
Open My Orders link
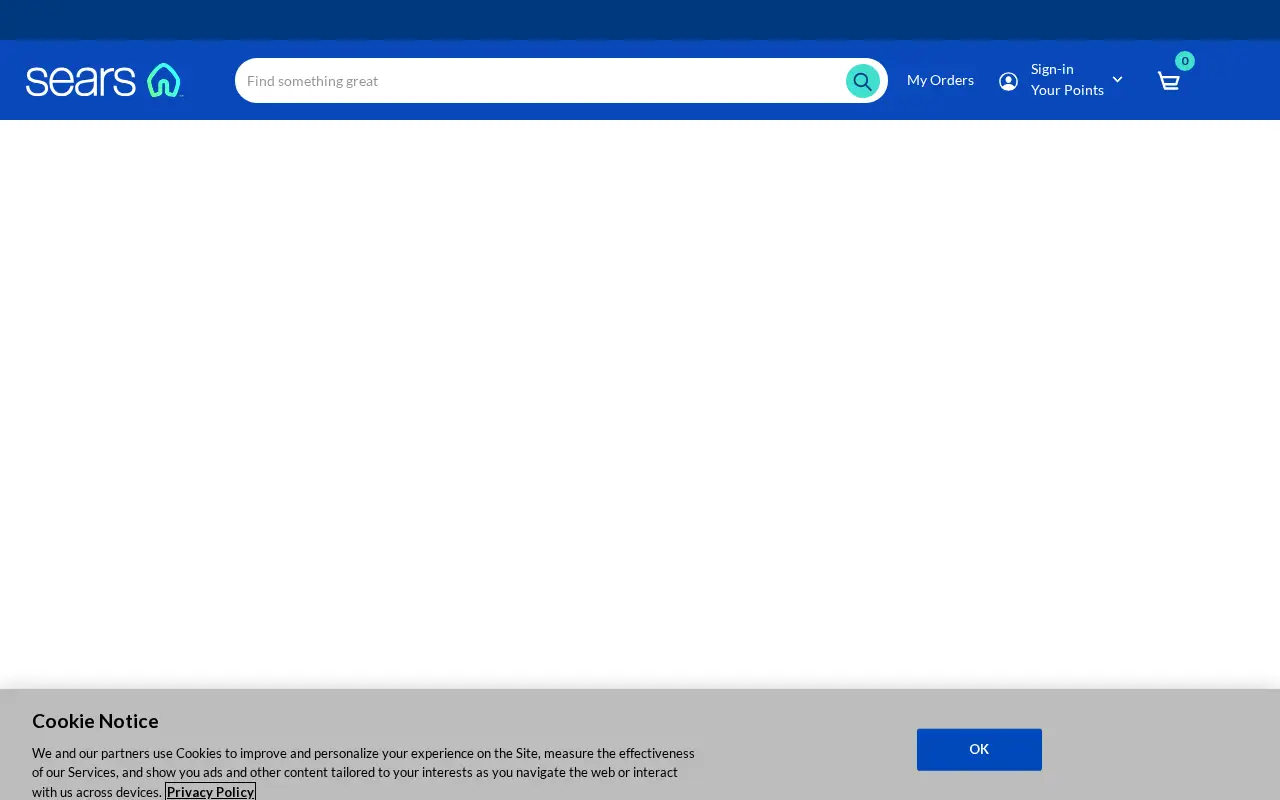point(940,80)
